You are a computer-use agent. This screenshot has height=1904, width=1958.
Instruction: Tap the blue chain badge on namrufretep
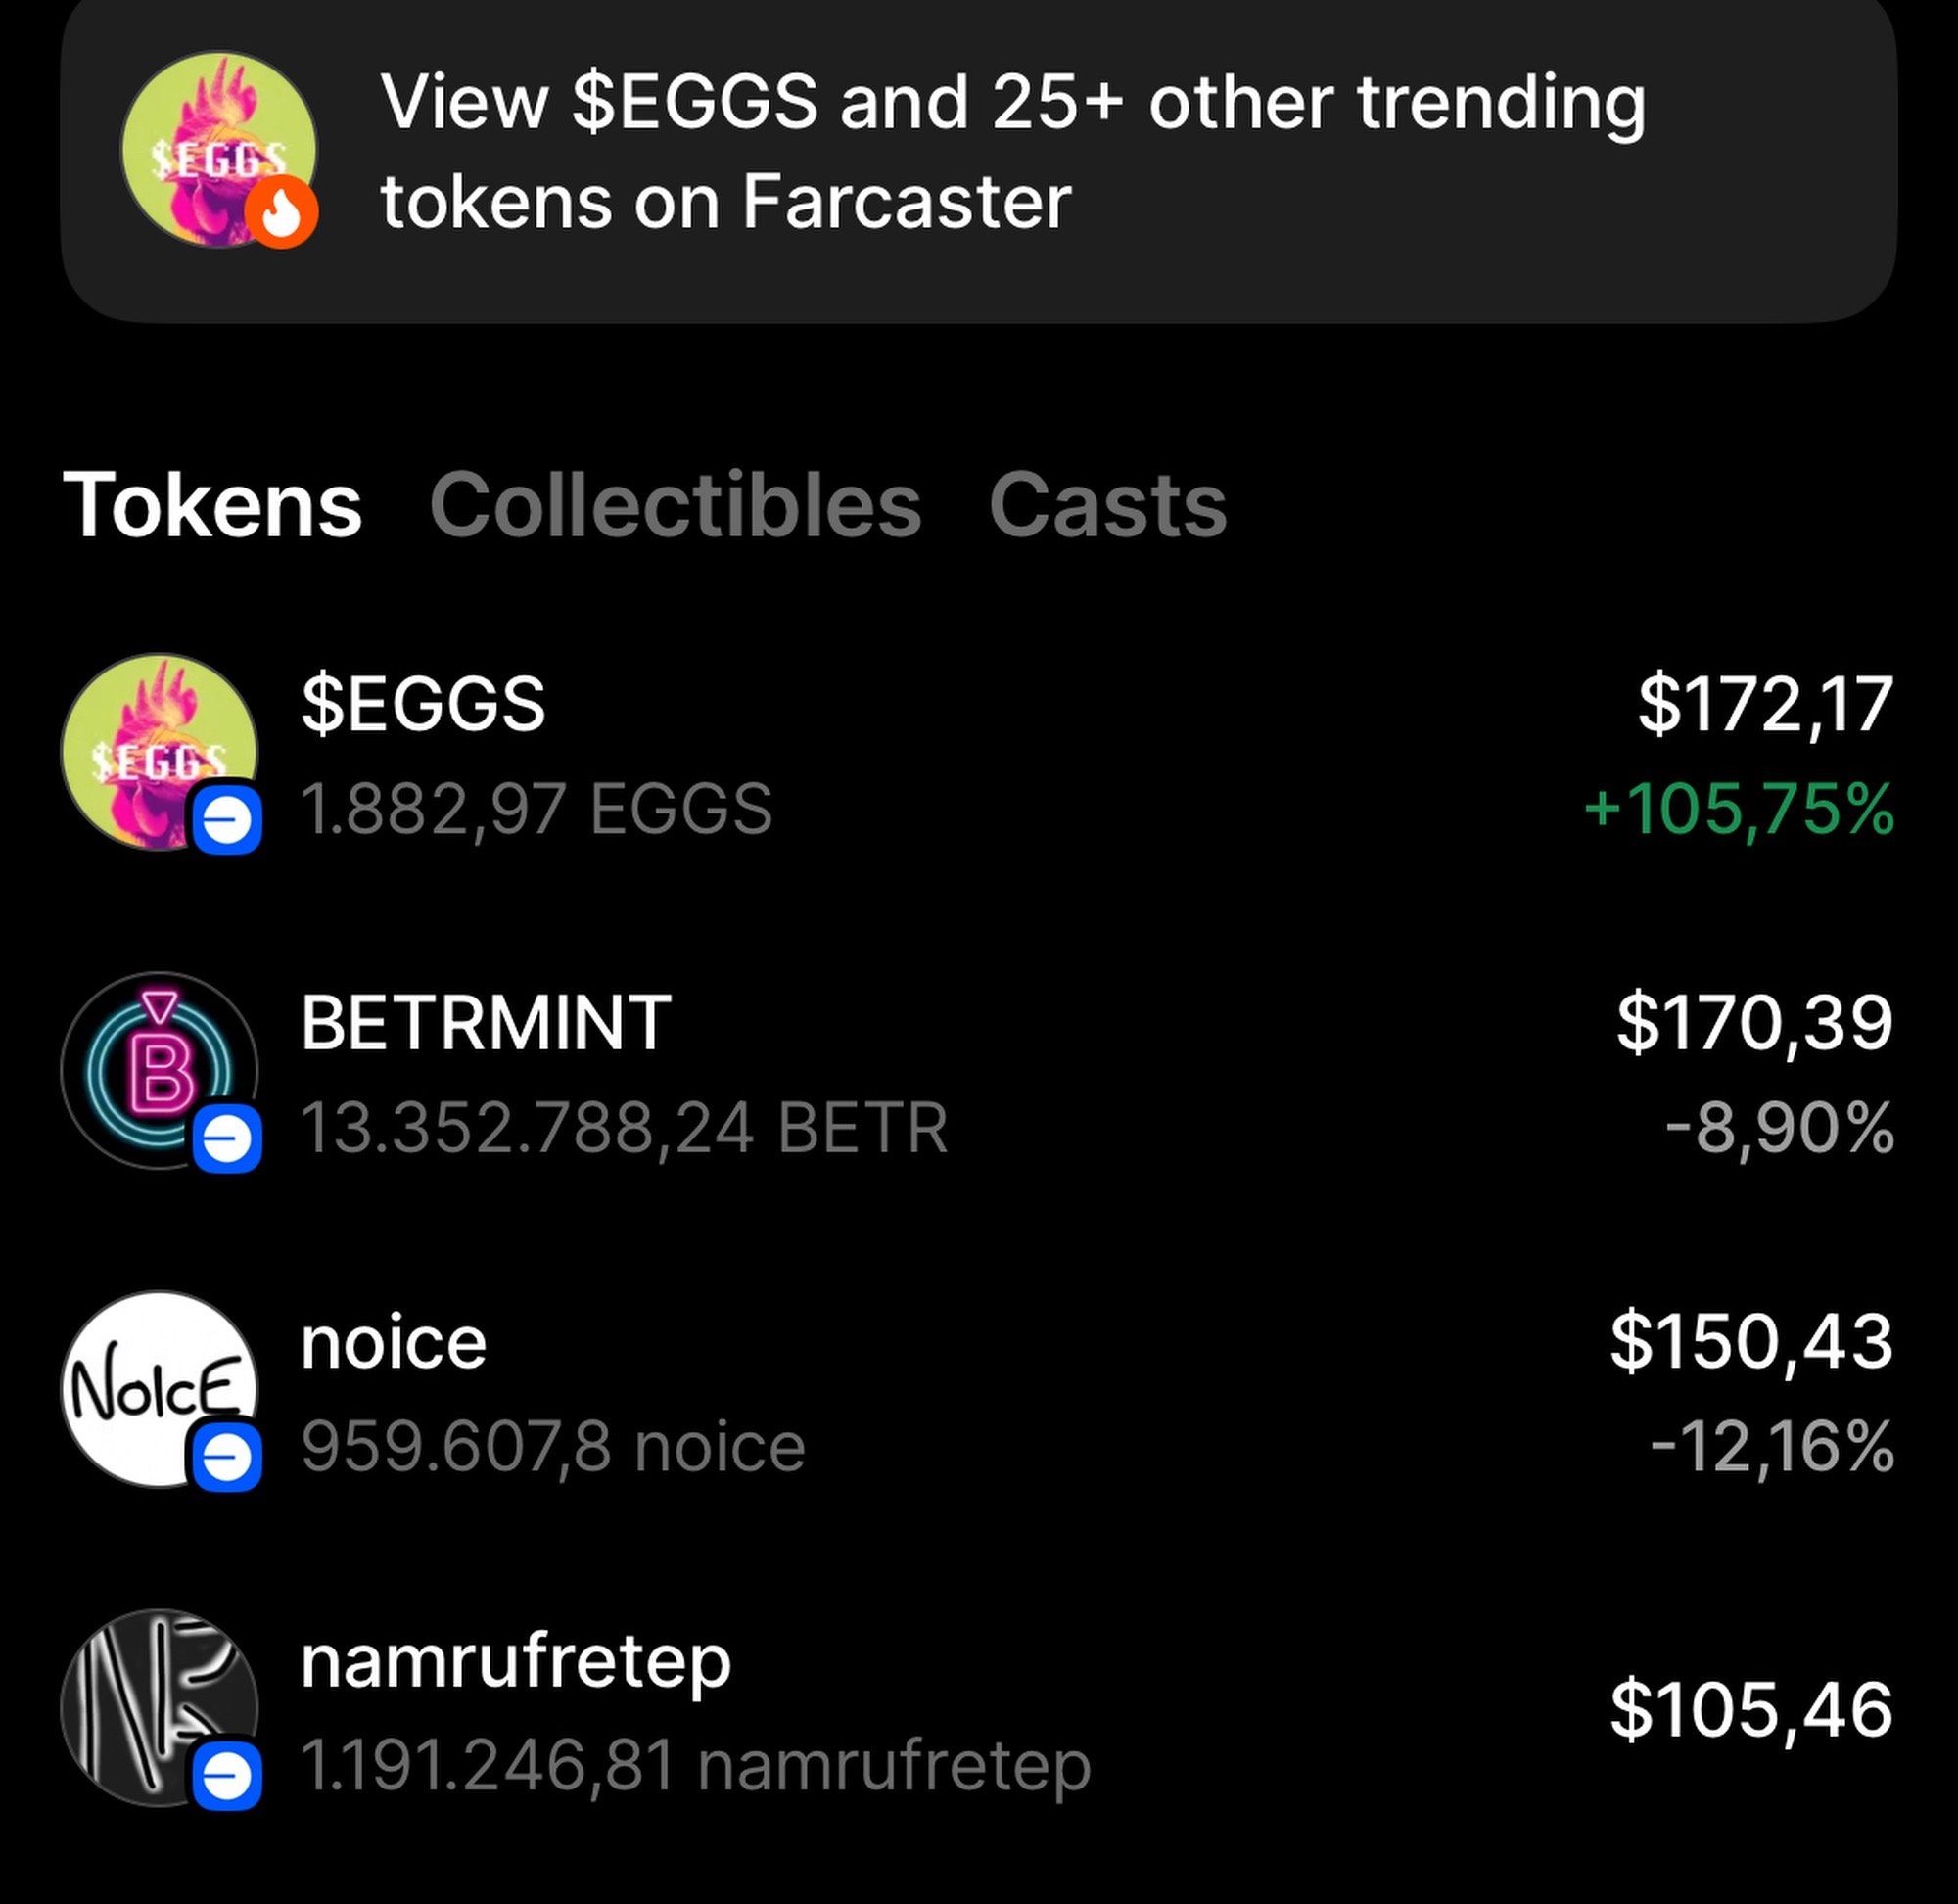(x=228, y=1776)
